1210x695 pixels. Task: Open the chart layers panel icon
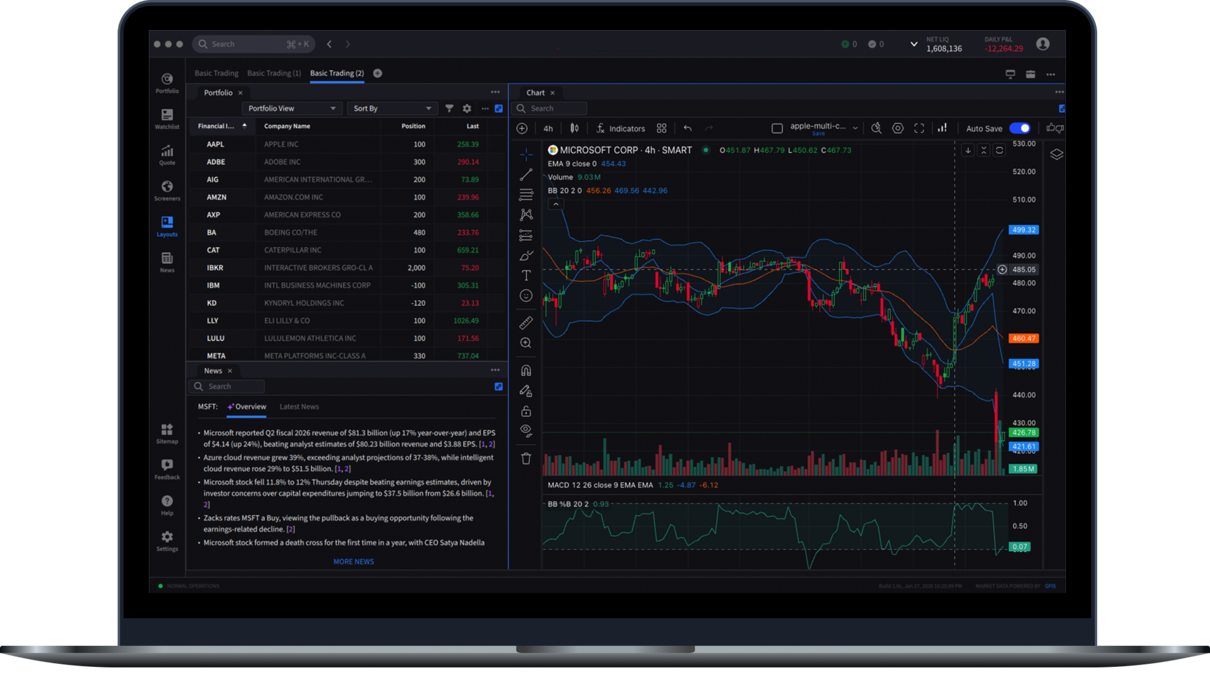pyautogui.click(x=1056, y=154)
